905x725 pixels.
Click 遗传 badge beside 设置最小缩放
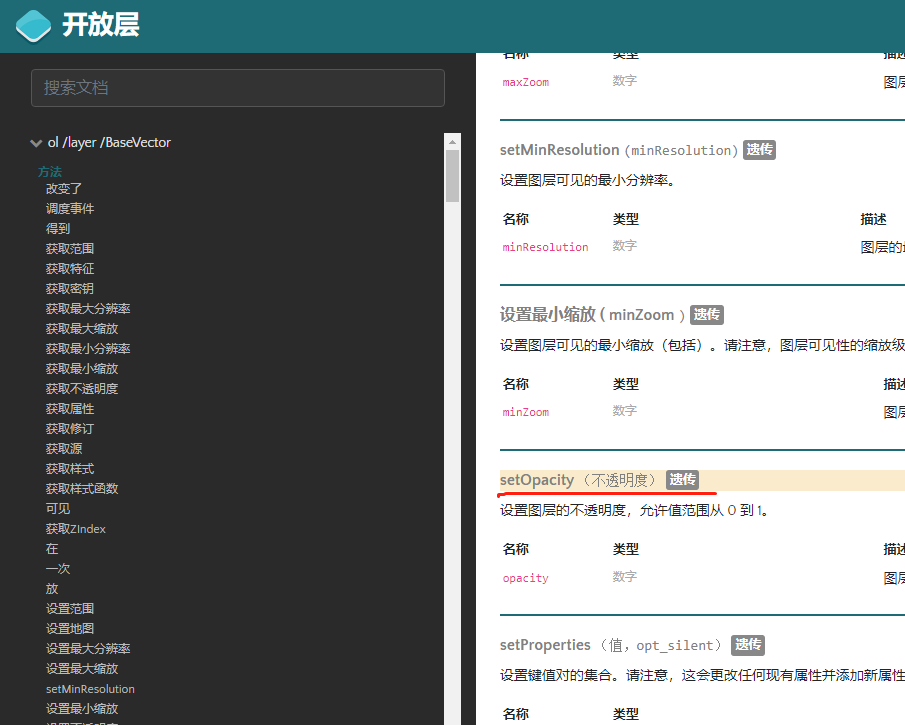coord(706,315)
